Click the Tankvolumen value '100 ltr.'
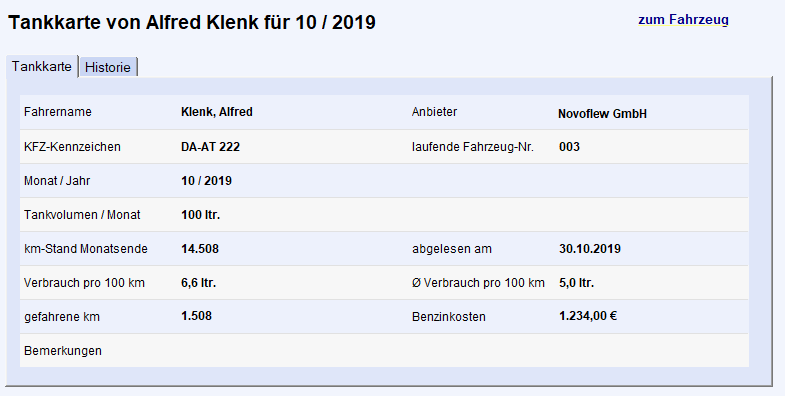This screenshot has width=785, height=396. click(x=200, y=215)
